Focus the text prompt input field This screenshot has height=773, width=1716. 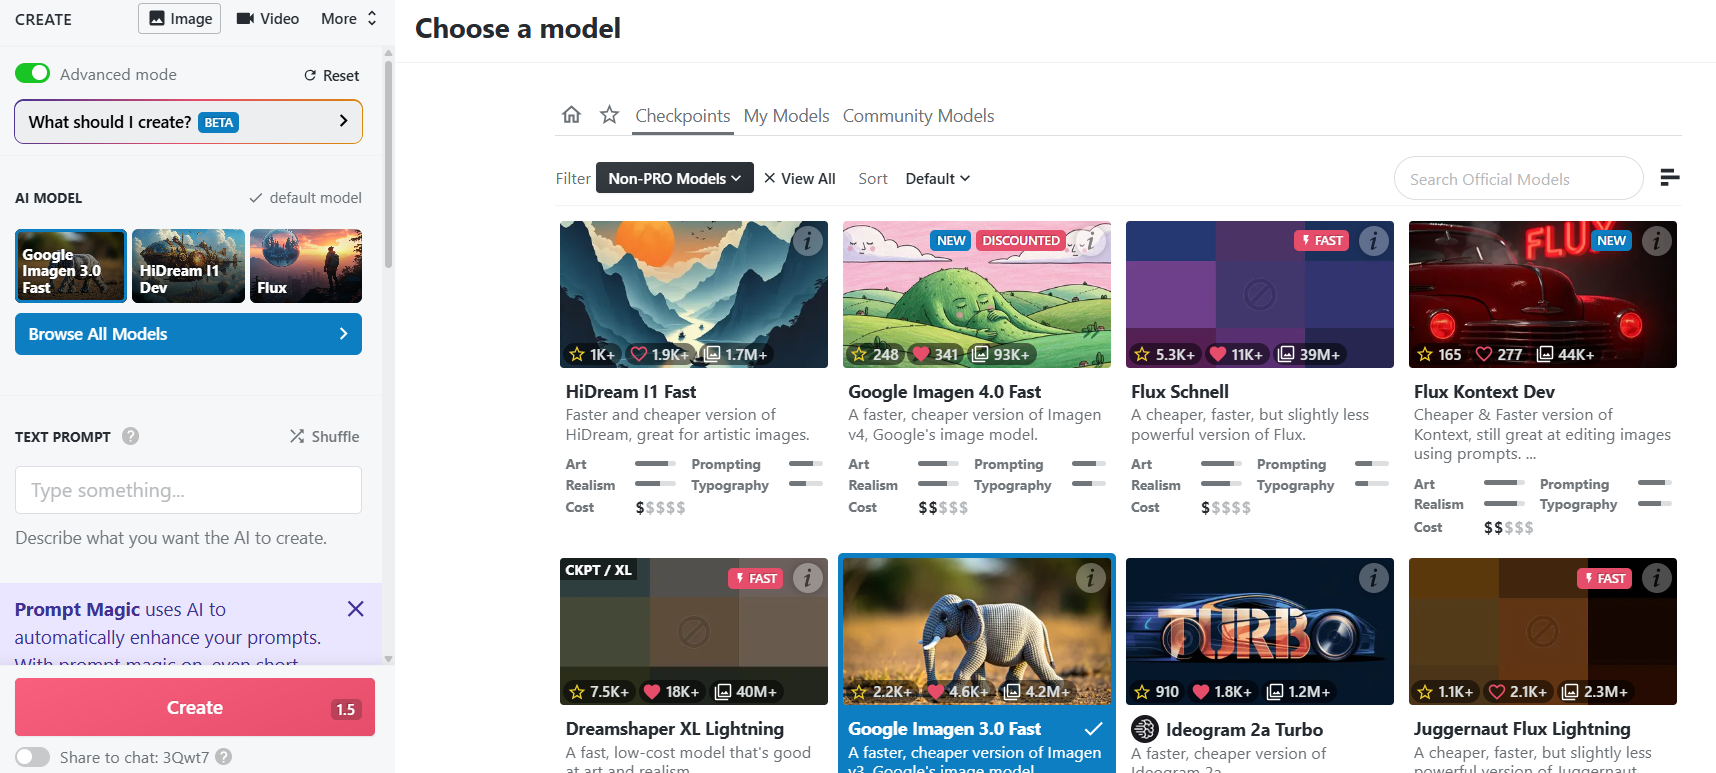click(x=188, y=490)
